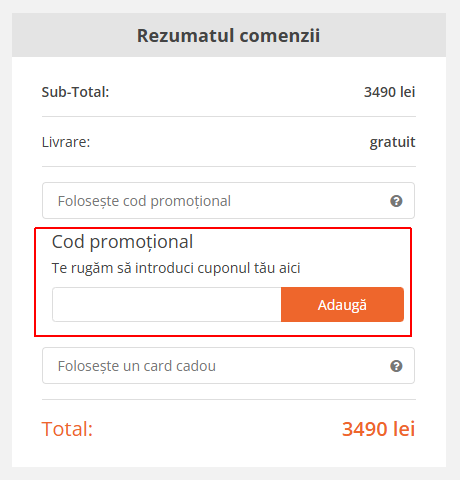Expand the Folosește un card cadou section
The width and height of the screenshot is (460, 480).
click(228, 366)
